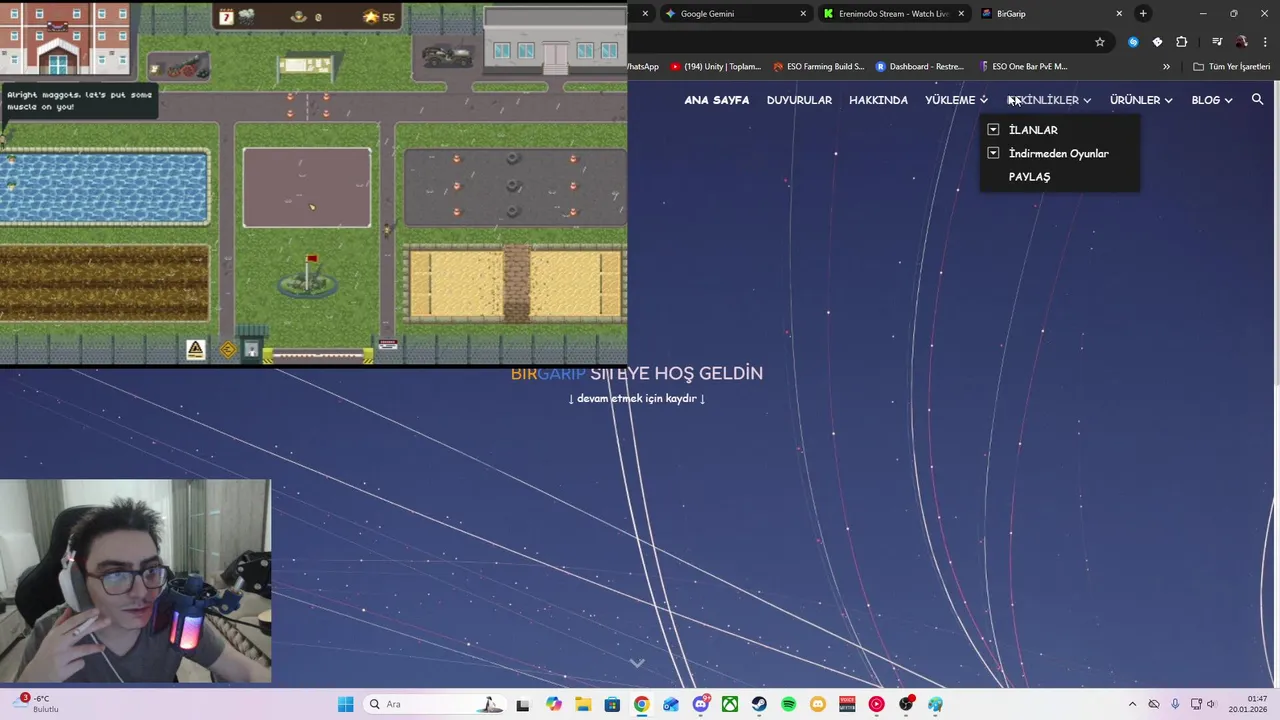This screenshot has height=720, width=1280.
Task: Open Task View from the taskbar
Action: pyautogui.click(x=522, y=704)
